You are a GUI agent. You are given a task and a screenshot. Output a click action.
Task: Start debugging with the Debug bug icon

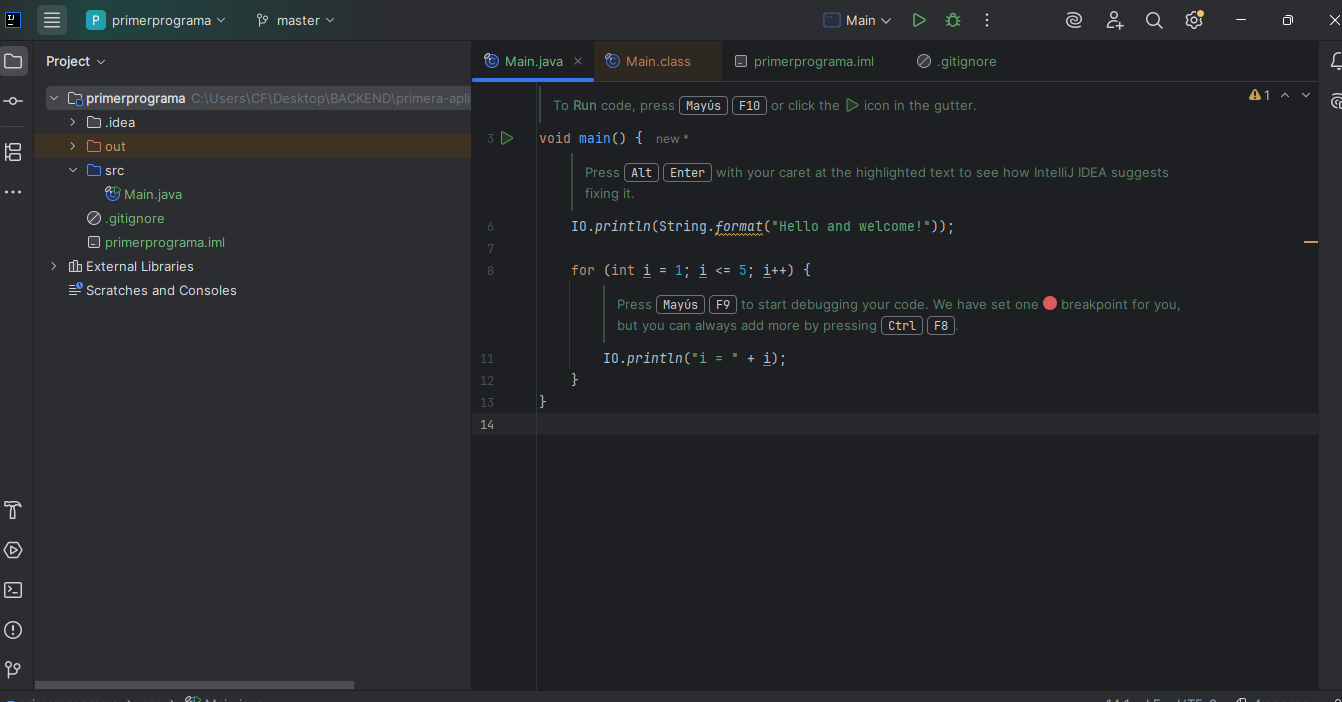coord(952,20)
